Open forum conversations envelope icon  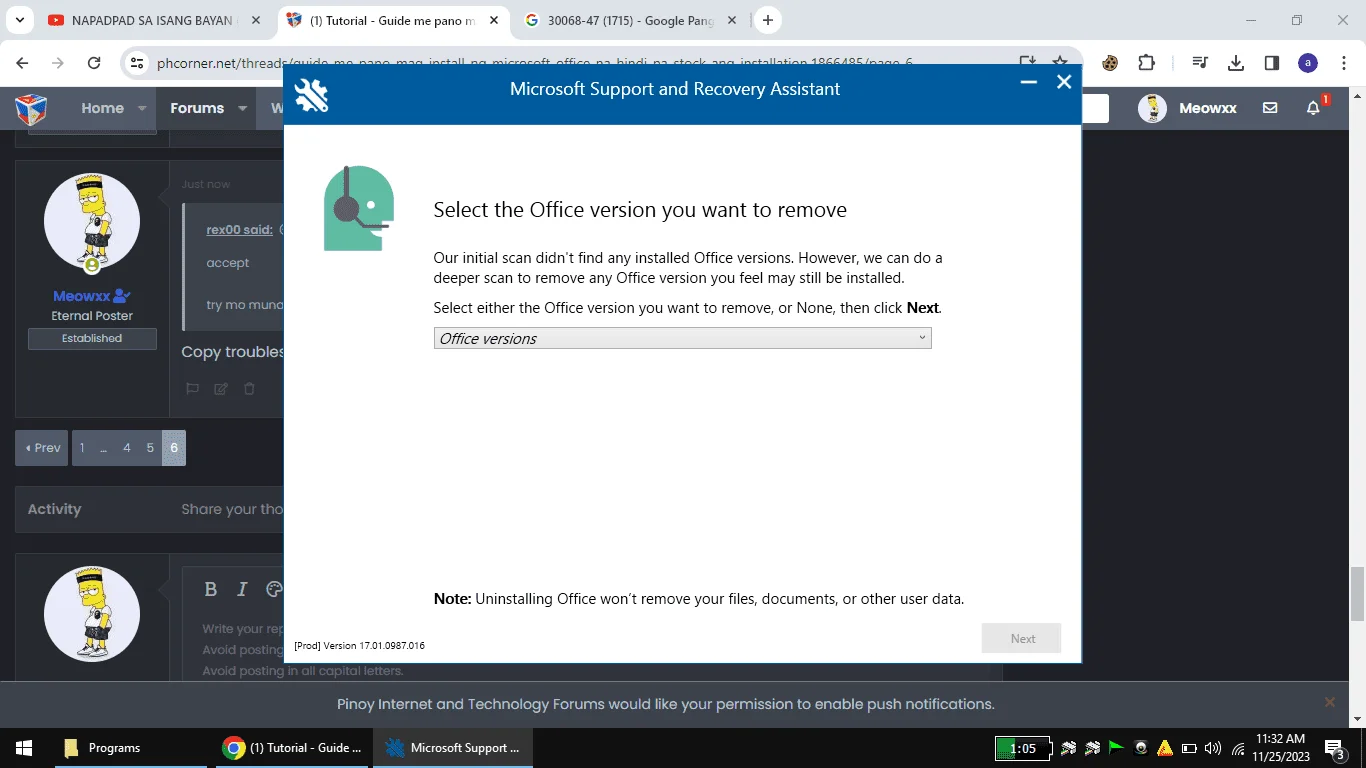1270,108
